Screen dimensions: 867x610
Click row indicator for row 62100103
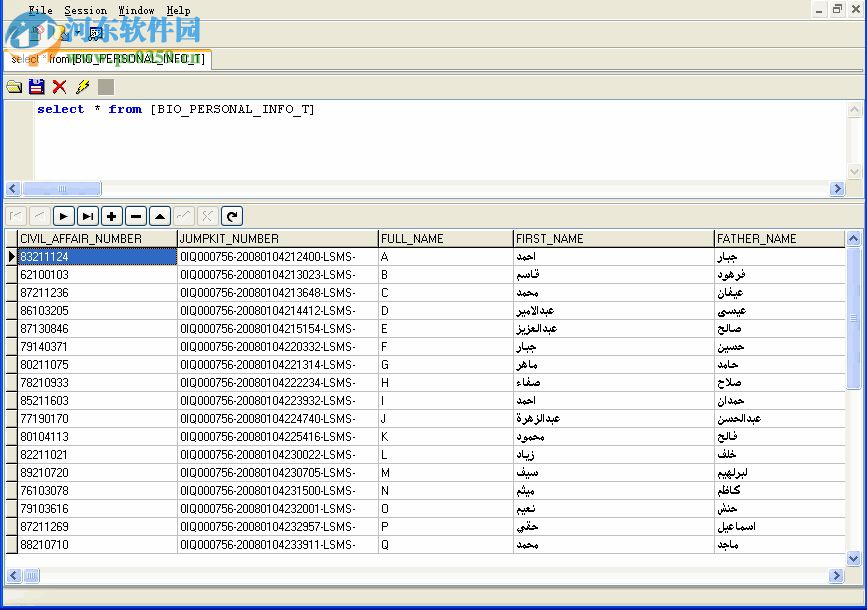pyautogui.click(x=12, y=275)
